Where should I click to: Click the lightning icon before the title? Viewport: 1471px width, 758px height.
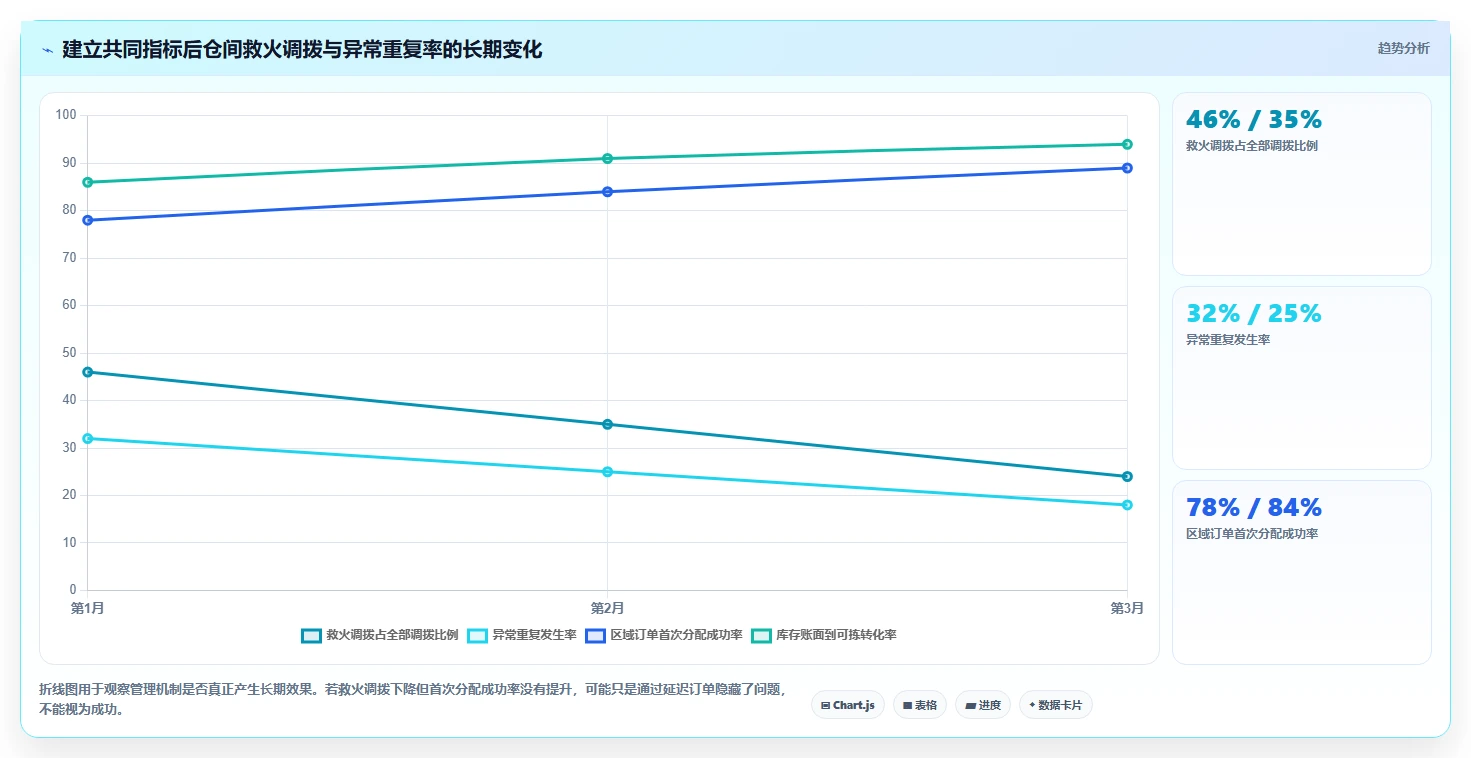click(47, 49)
